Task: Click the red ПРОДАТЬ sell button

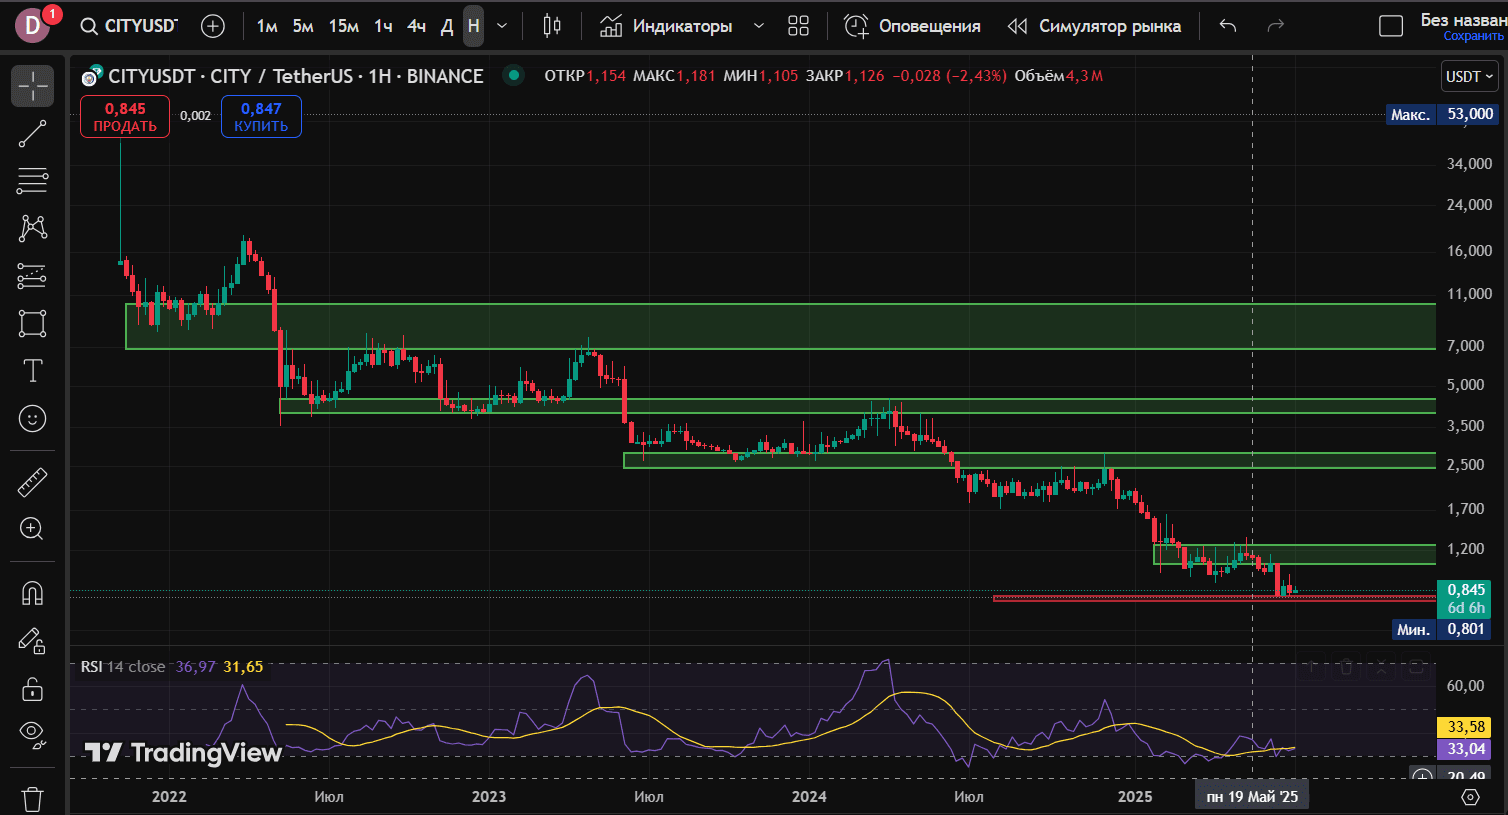Action: tap(125, 117)
